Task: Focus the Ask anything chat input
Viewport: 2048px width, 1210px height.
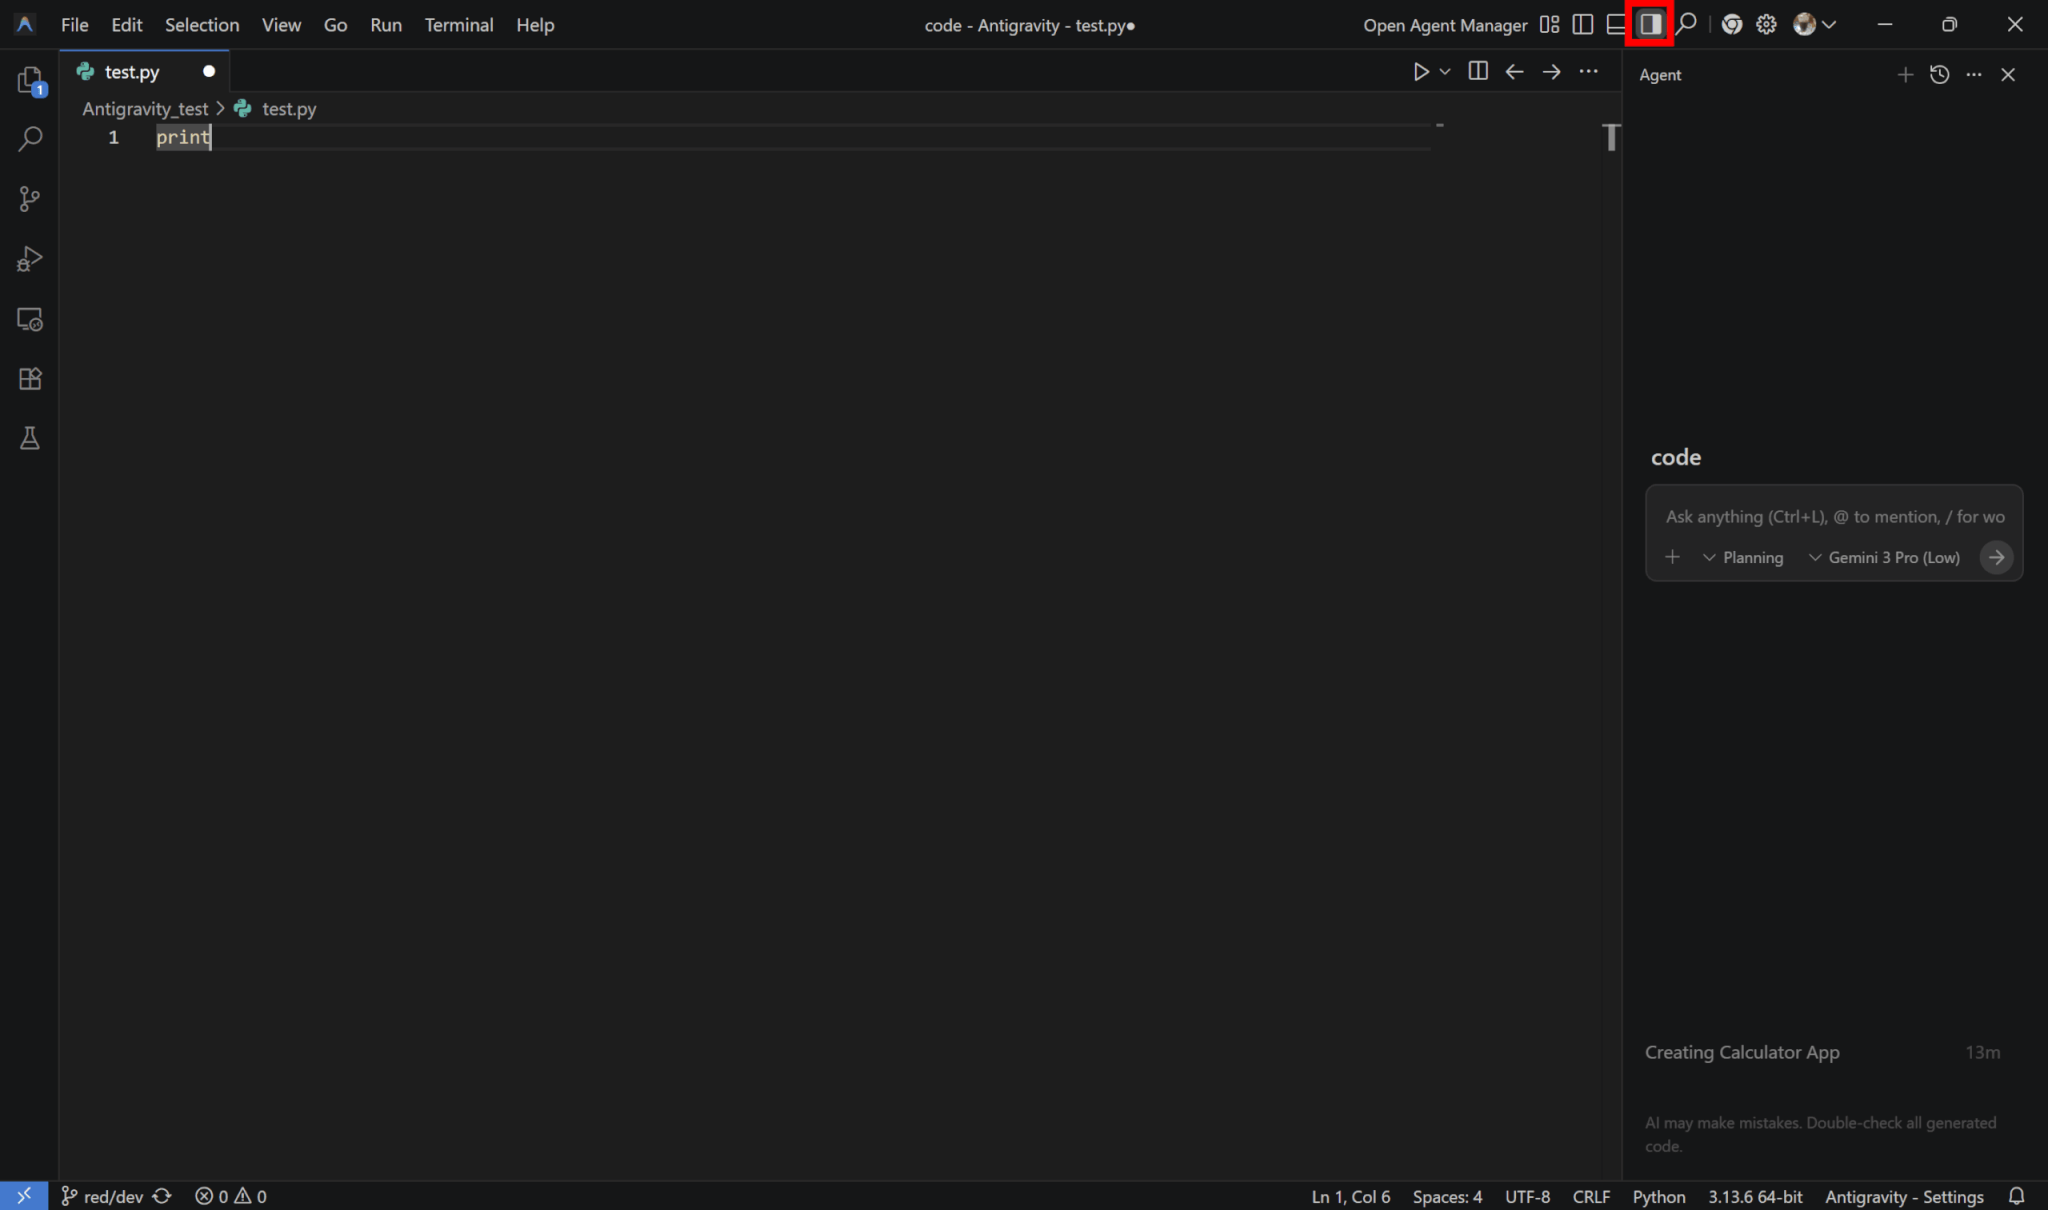Action: (x=1833, y=517)
